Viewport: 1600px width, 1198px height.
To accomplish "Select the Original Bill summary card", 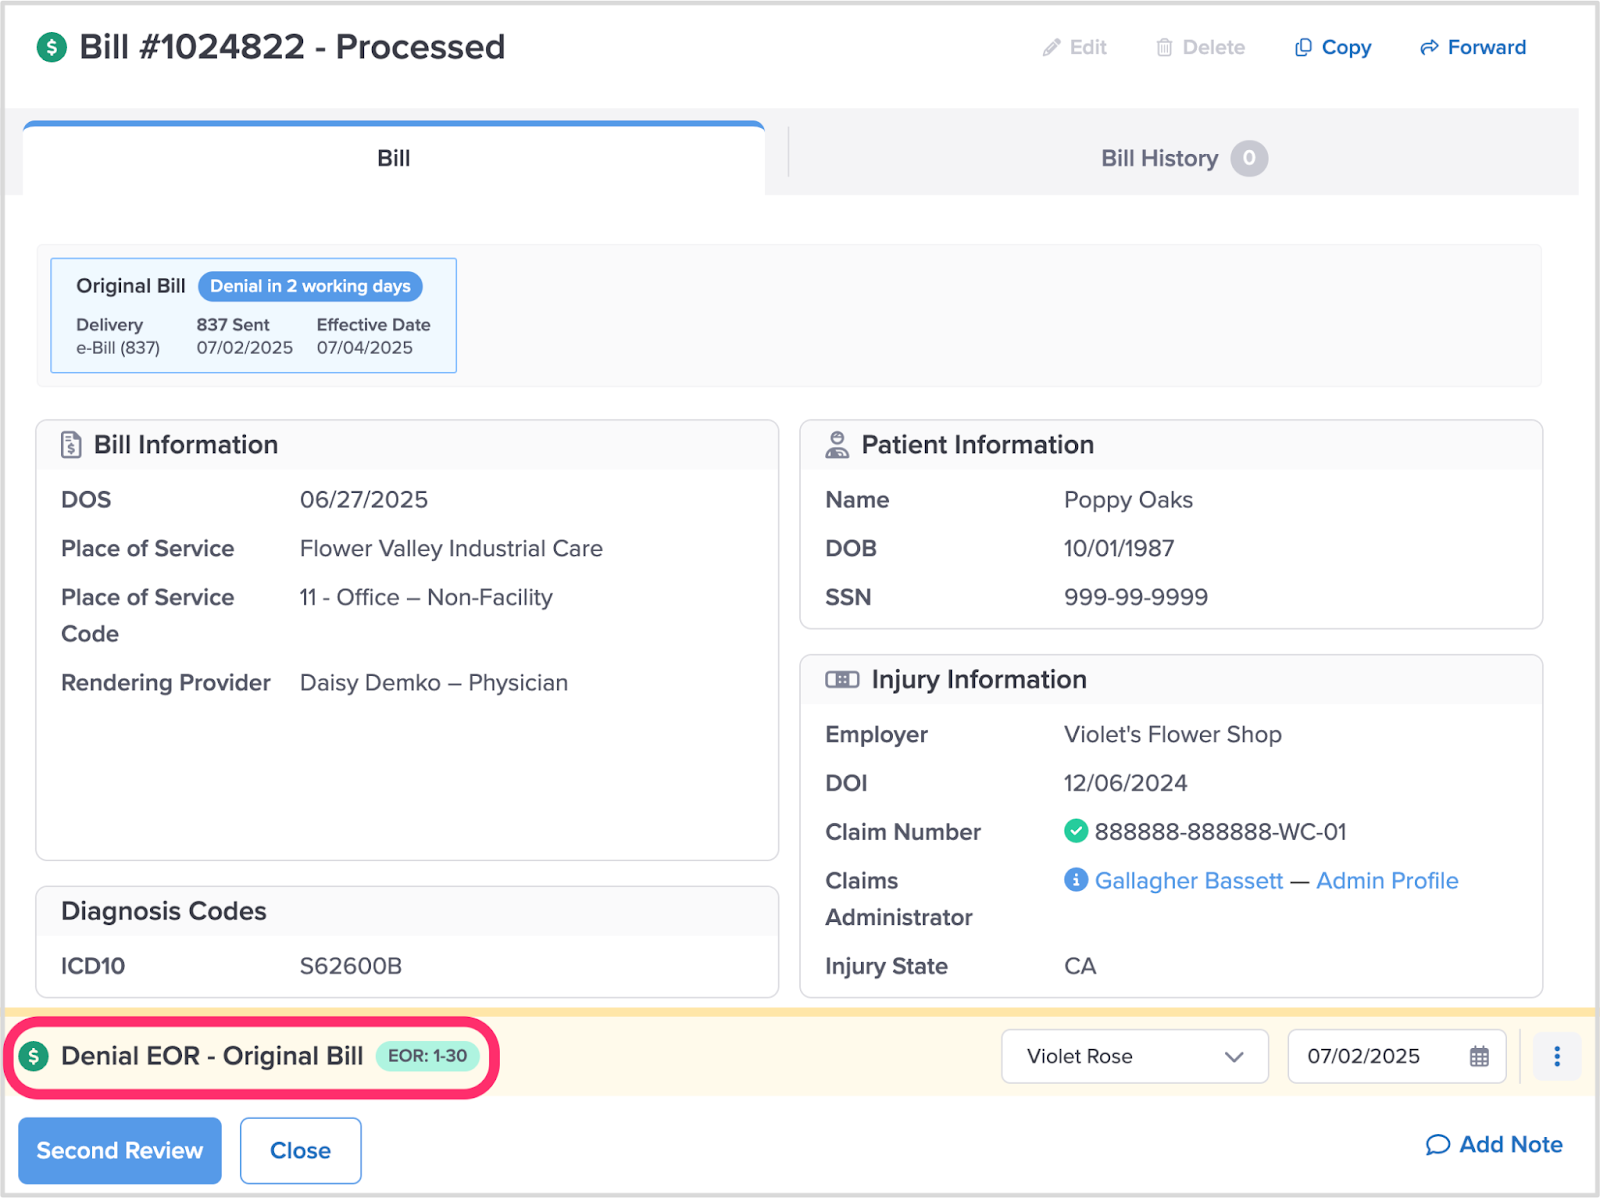I will (x=253, y=316).
